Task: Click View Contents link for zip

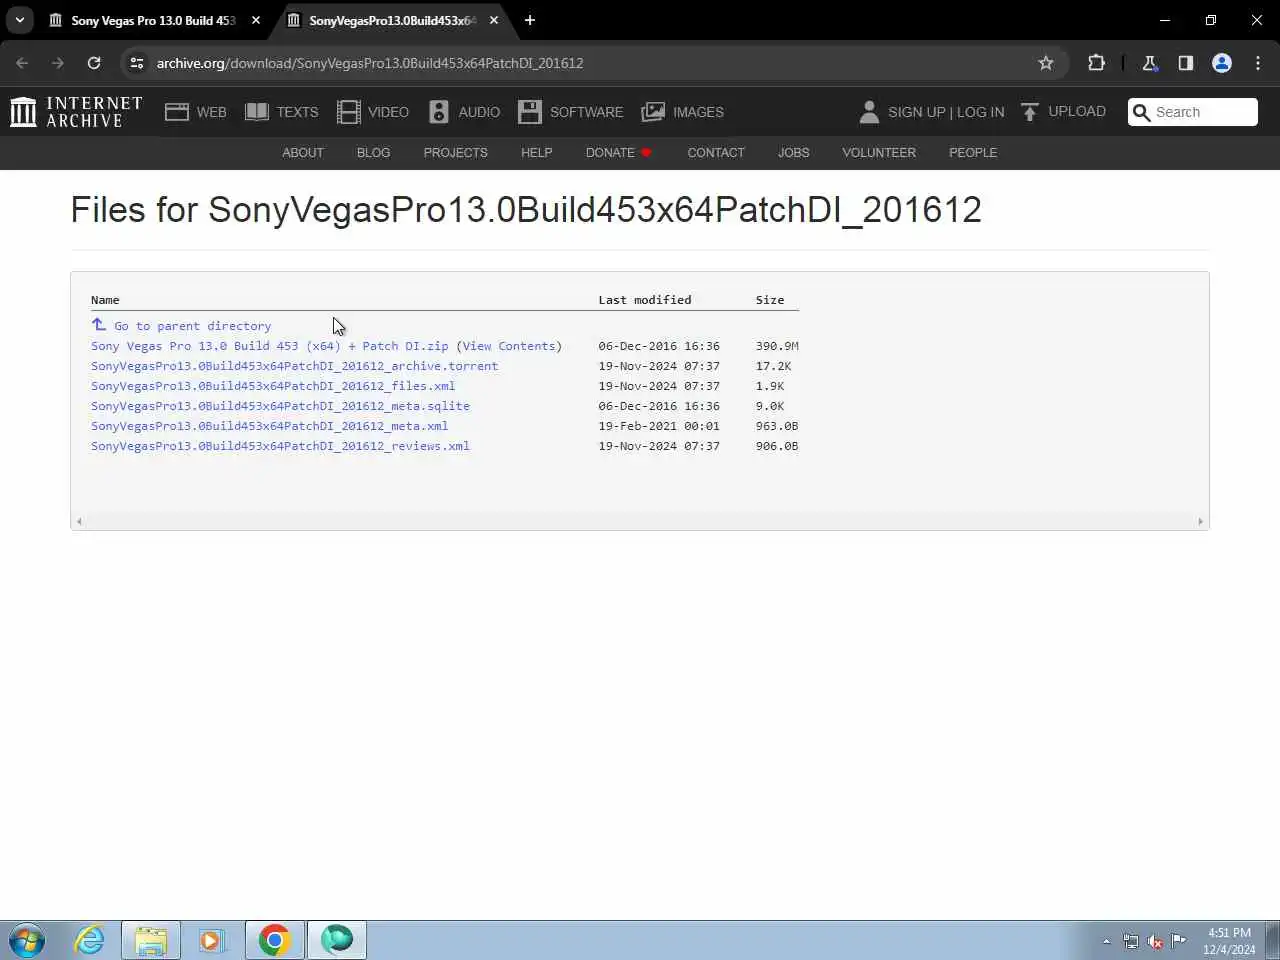Action: tap(509, 346)
